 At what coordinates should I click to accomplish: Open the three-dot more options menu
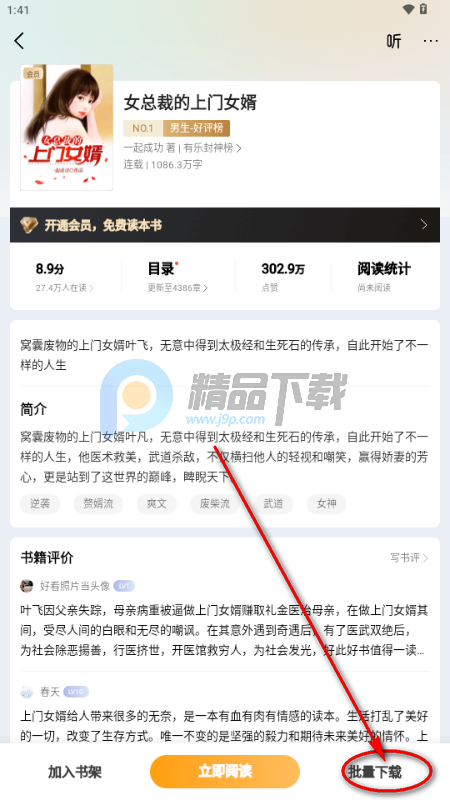(x=431, y=41)
